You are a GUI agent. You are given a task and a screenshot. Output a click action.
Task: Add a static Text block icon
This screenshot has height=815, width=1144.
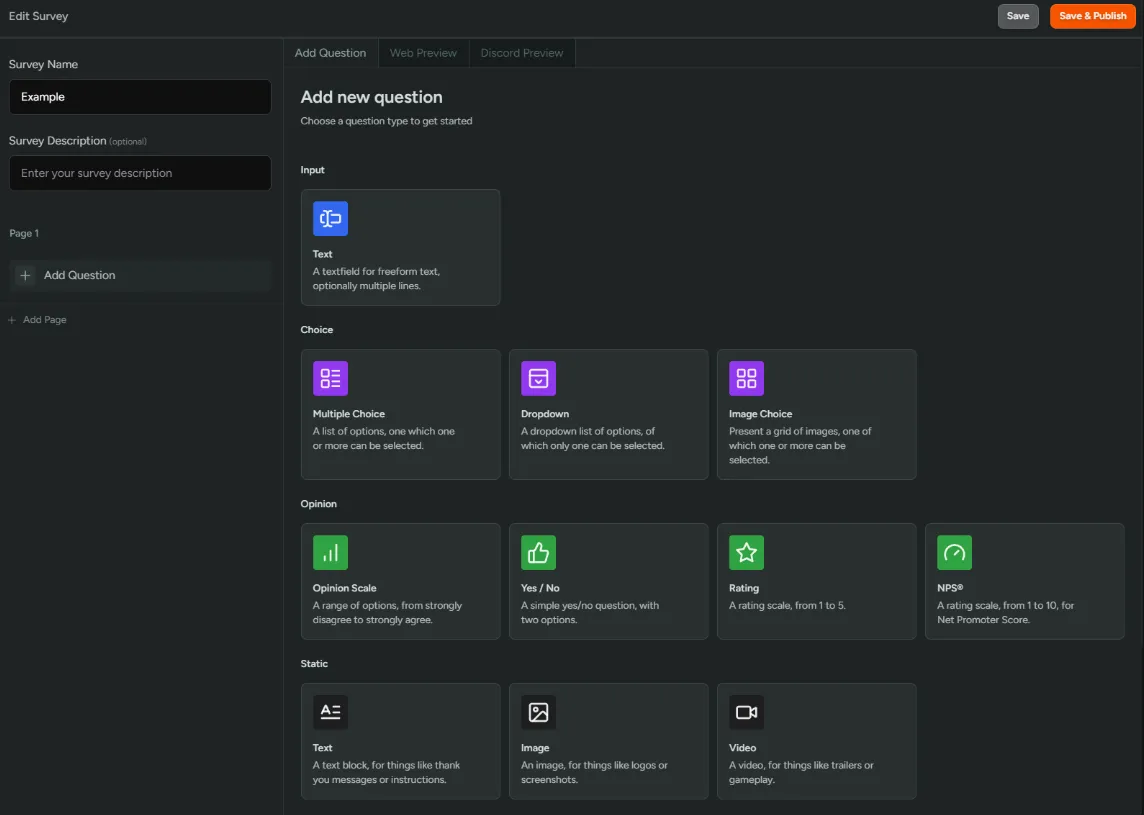click(x=330, y=712)
